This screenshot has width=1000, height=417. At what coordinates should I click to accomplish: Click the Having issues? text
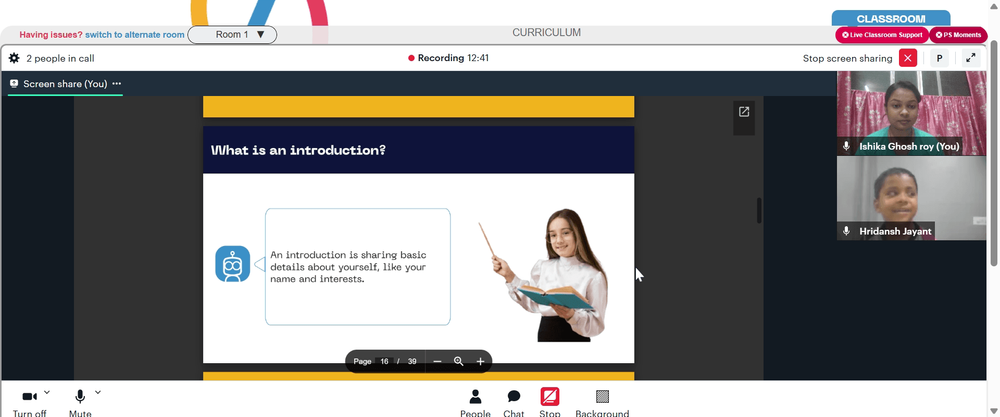(x=51, y=34)
